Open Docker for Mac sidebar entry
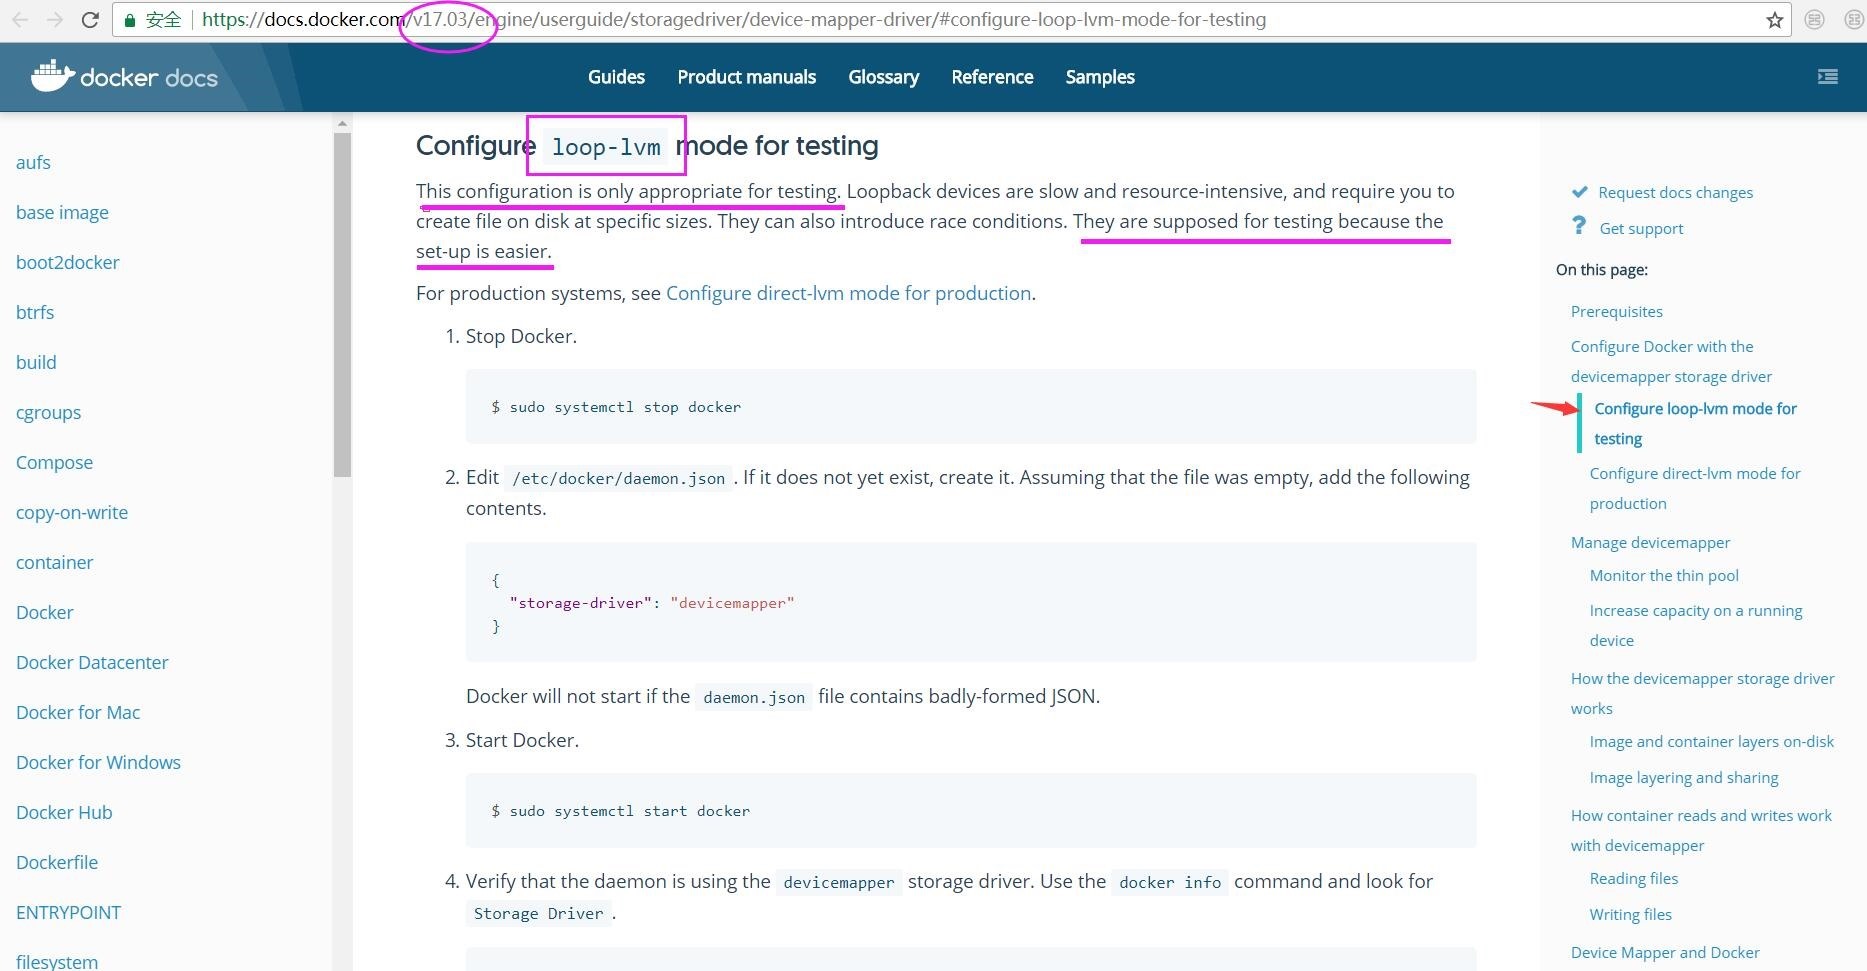The width and height of the screenshot is (1867, 971). 78,712
